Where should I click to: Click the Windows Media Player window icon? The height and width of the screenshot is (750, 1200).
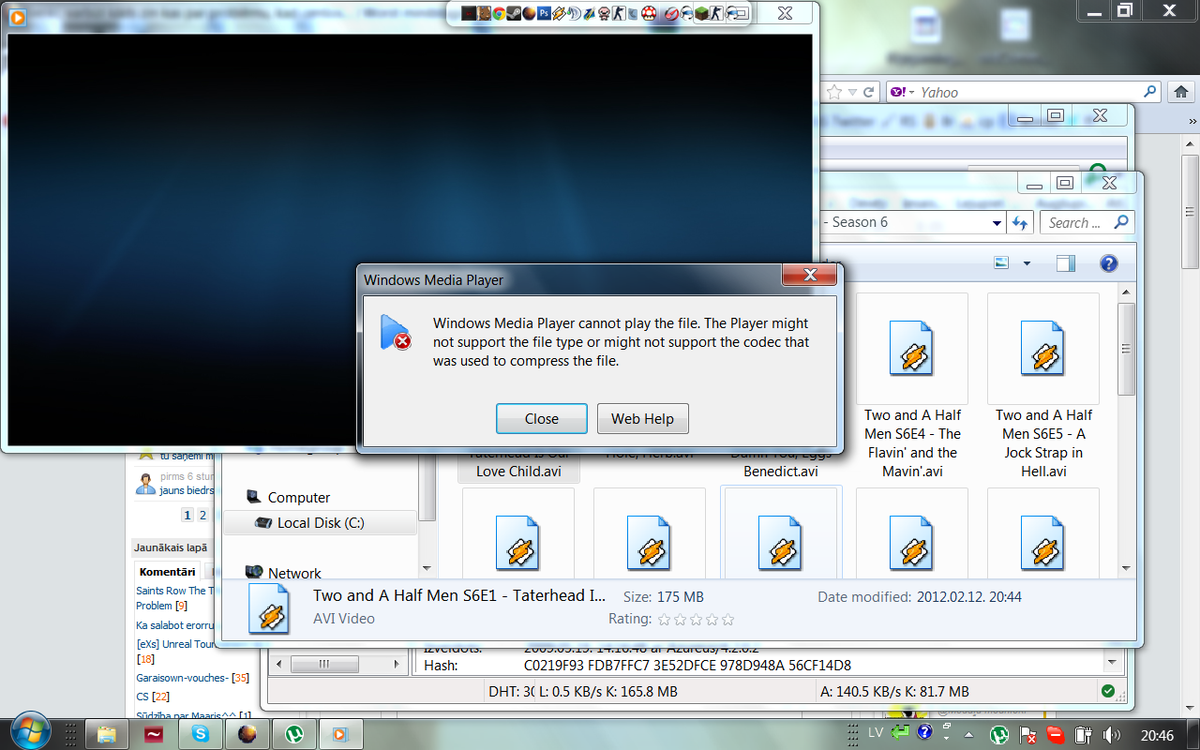(17, 15)
